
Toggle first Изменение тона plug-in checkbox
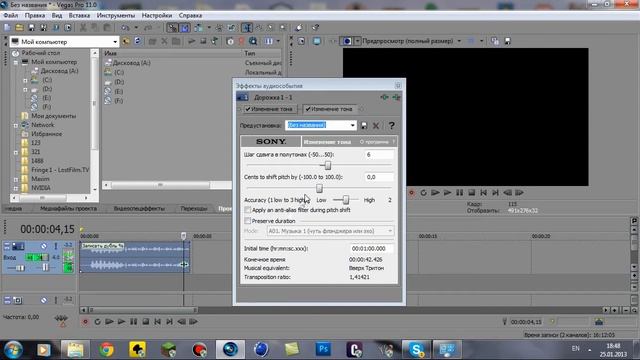tap(248, 109)
